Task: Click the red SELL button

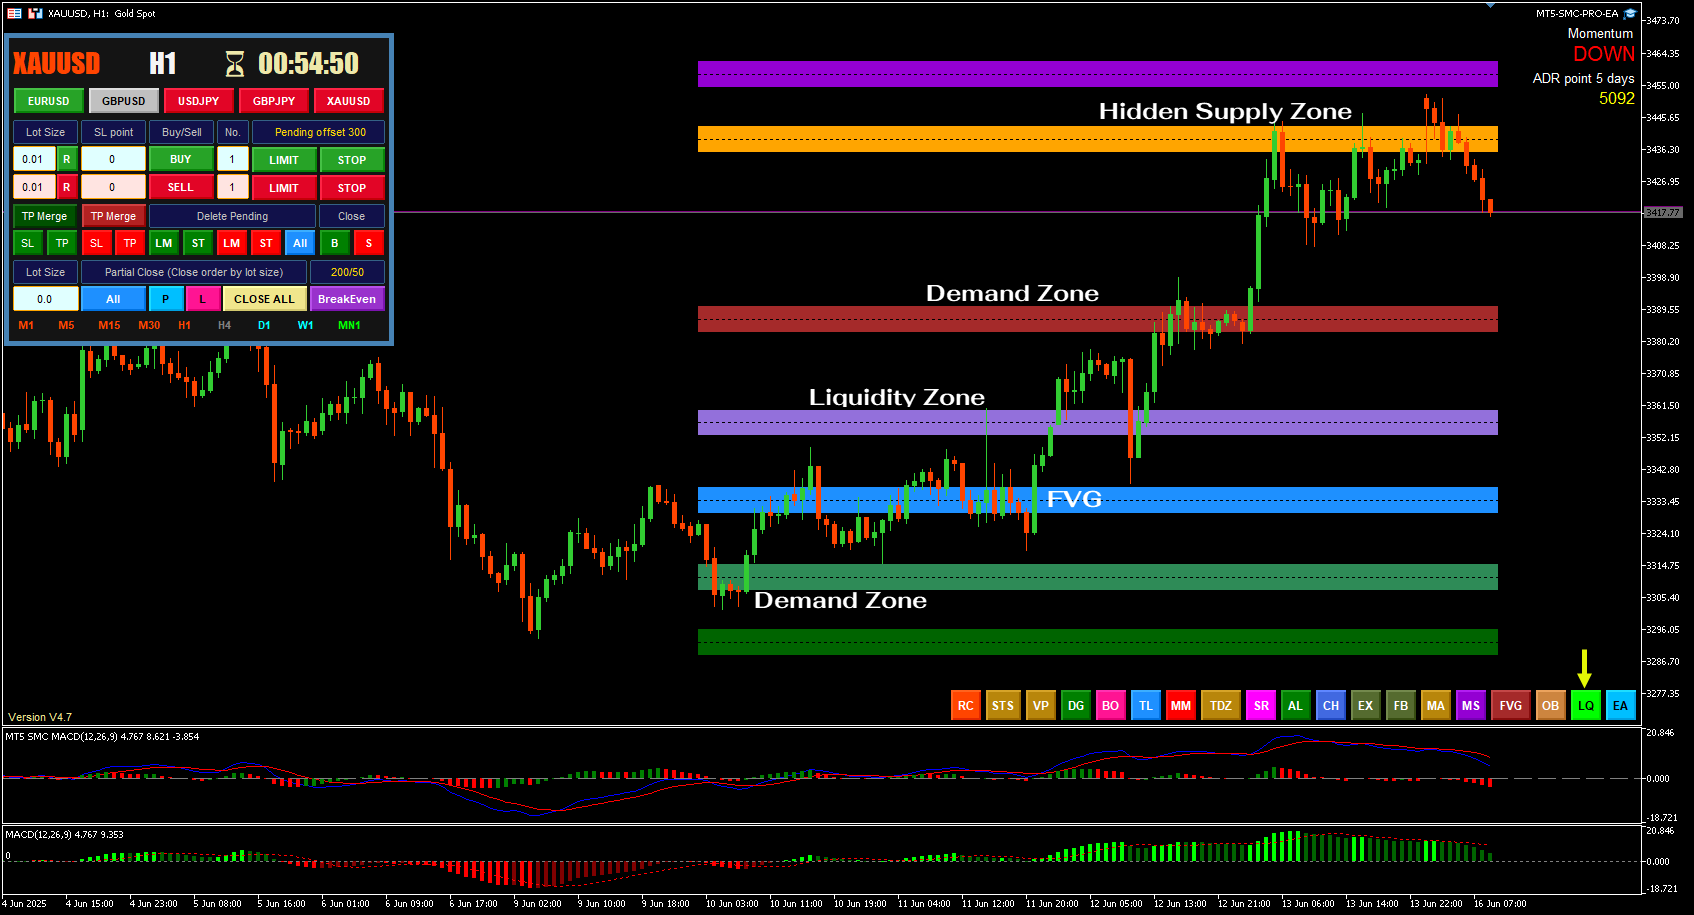Action: click(180, 187)
